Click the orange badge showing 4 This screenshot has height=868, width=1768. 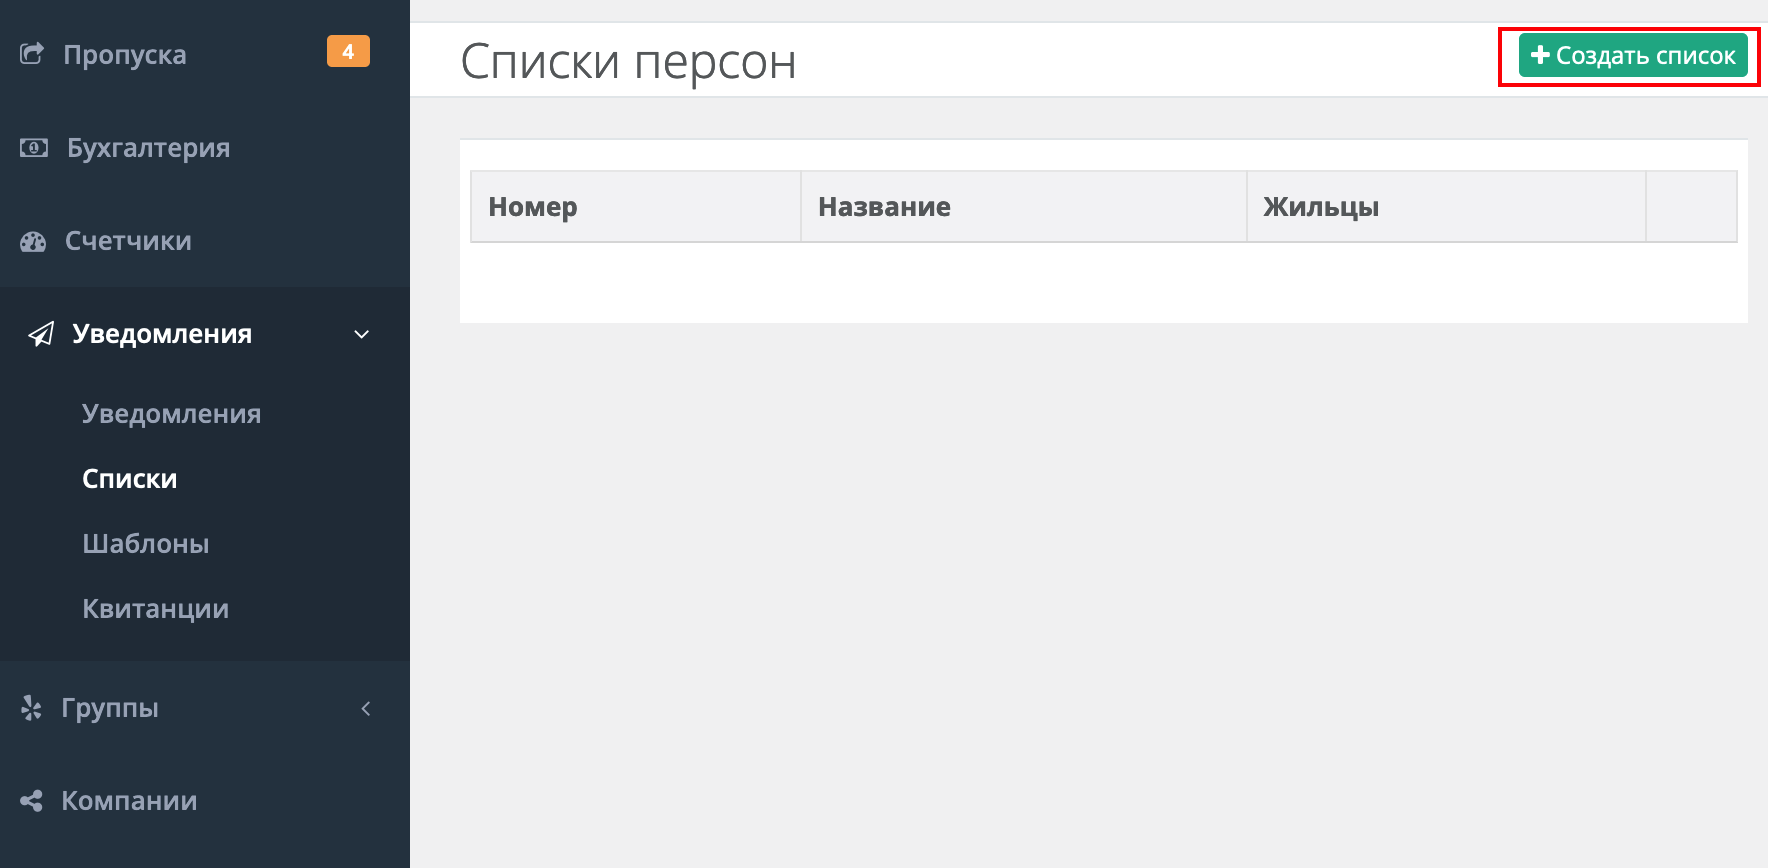coord(348,51)
